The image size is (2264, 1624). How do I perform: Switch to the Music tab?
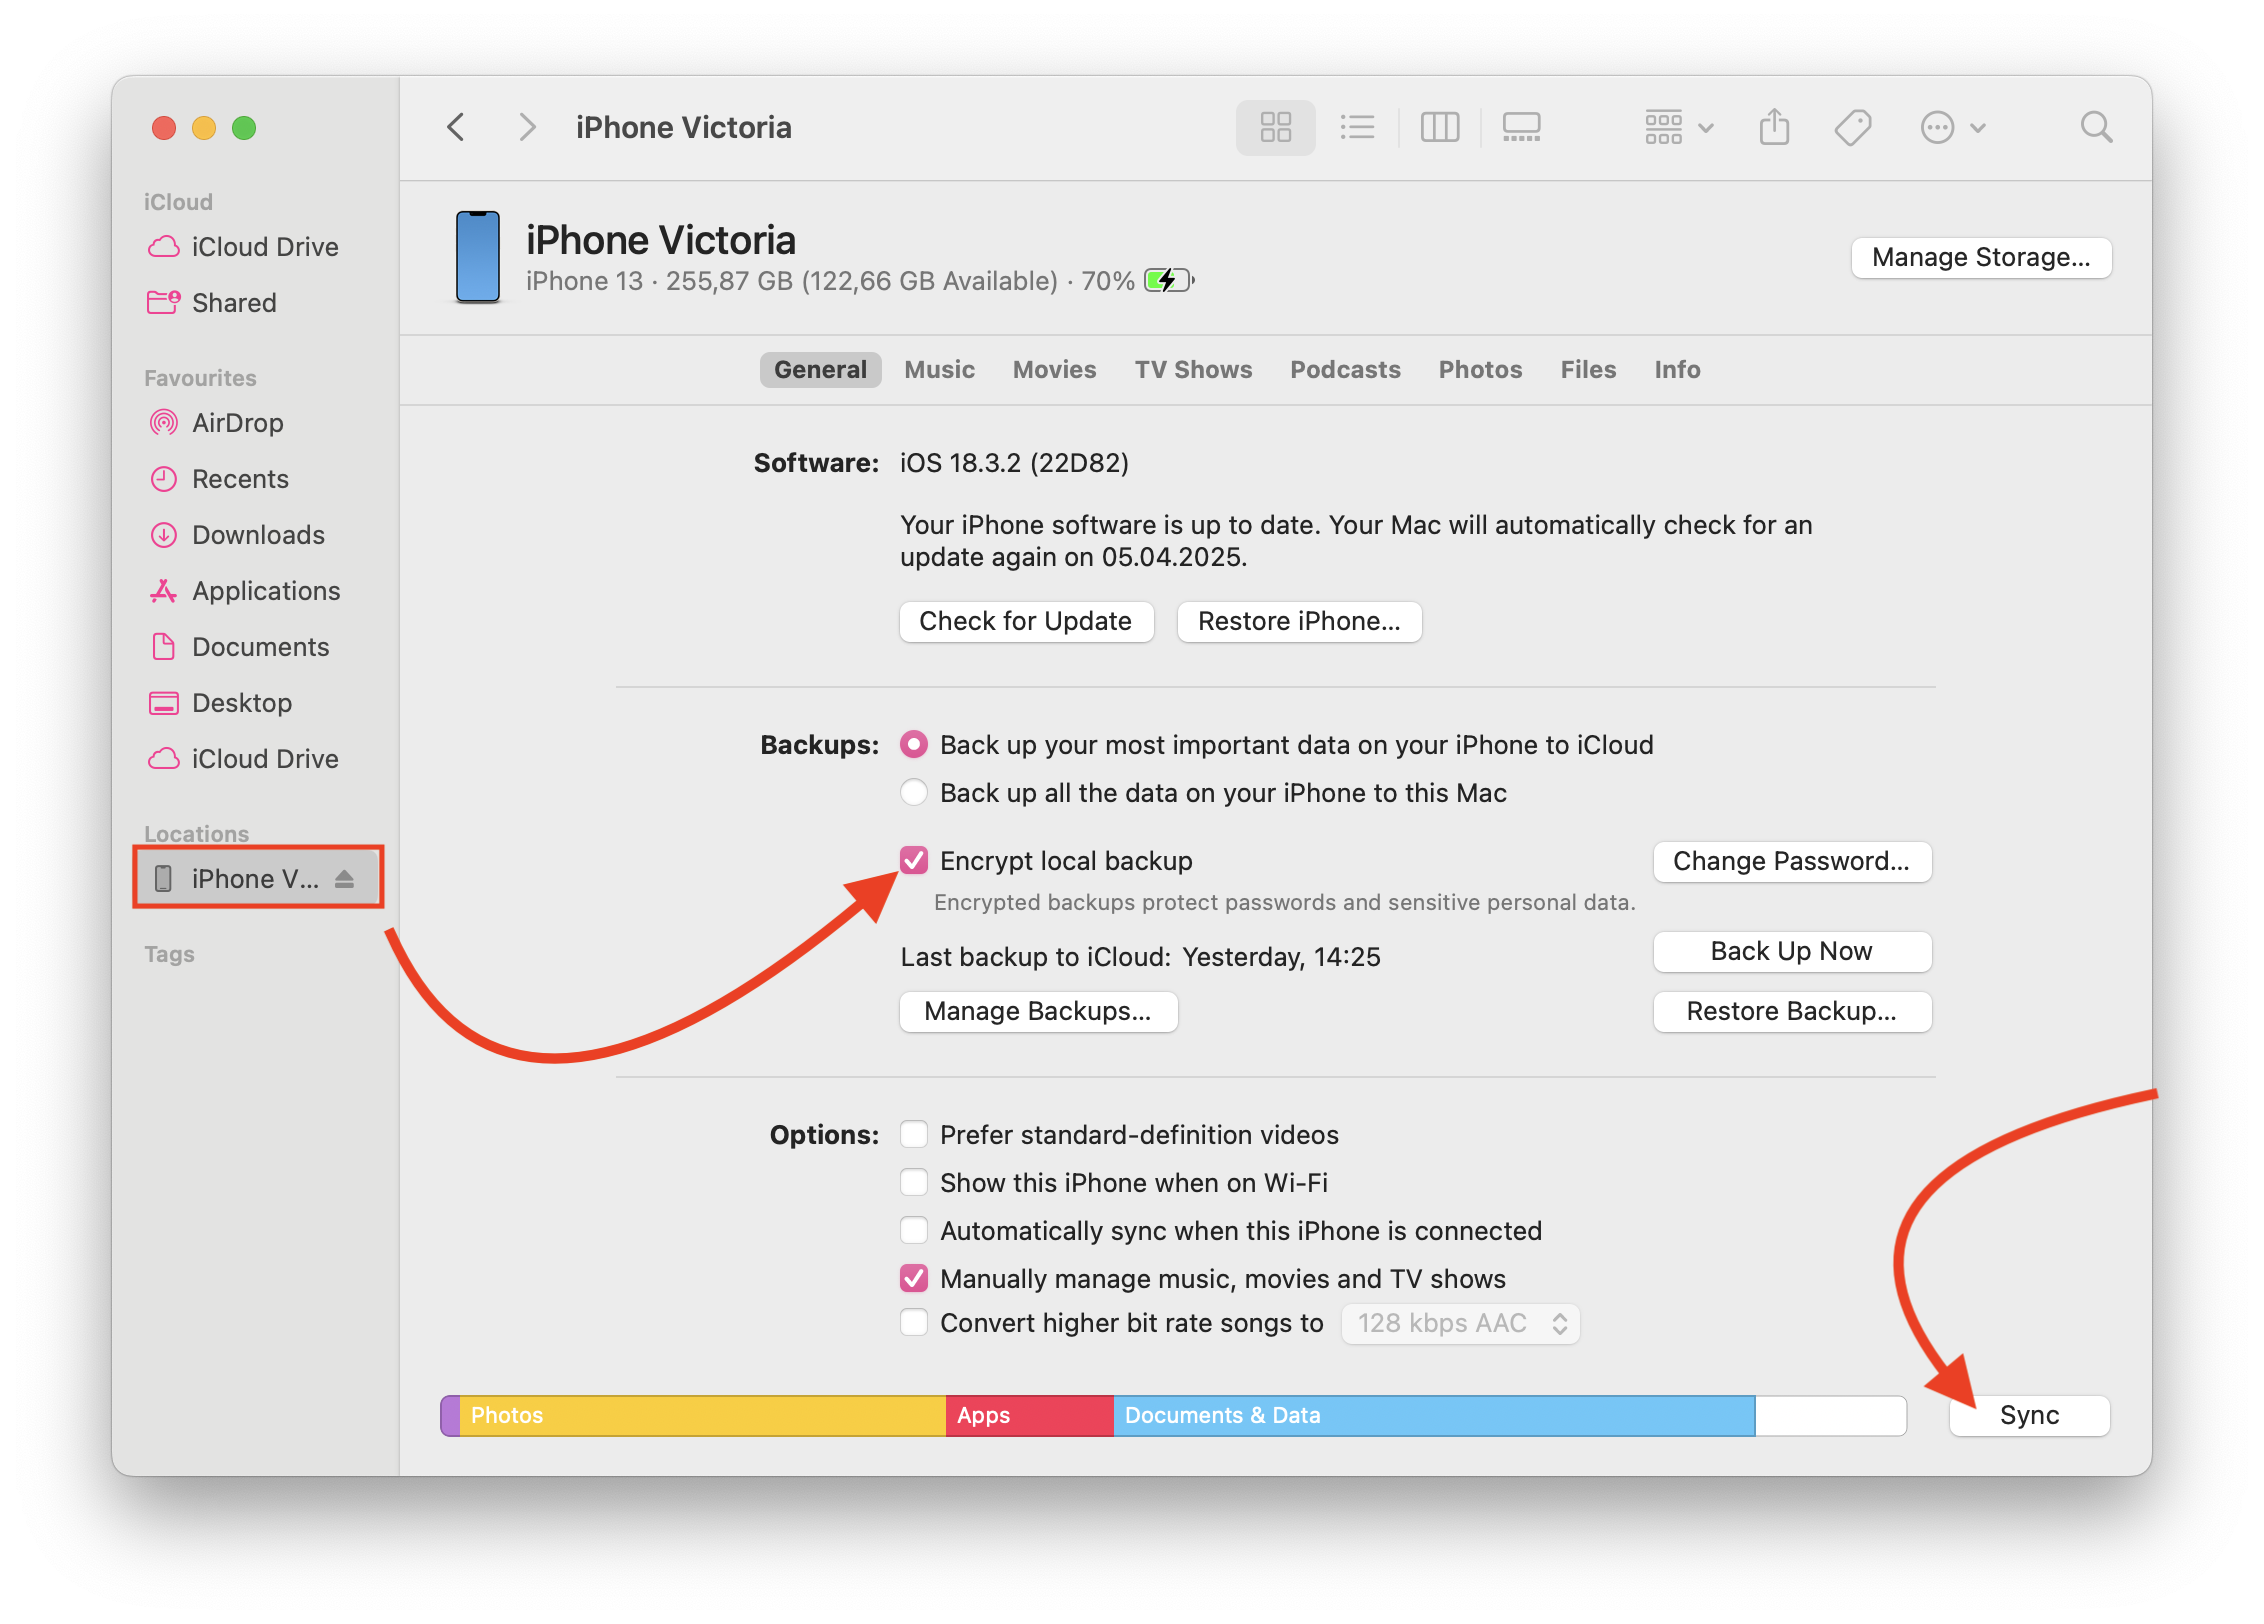pos(939,369)
